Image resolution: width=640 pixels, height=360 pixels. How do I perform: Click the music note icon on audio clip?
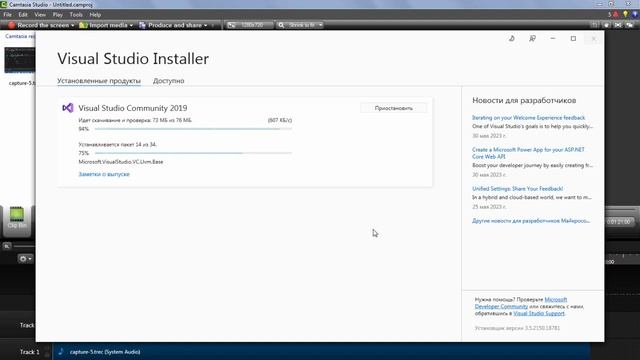coord(61,351)
